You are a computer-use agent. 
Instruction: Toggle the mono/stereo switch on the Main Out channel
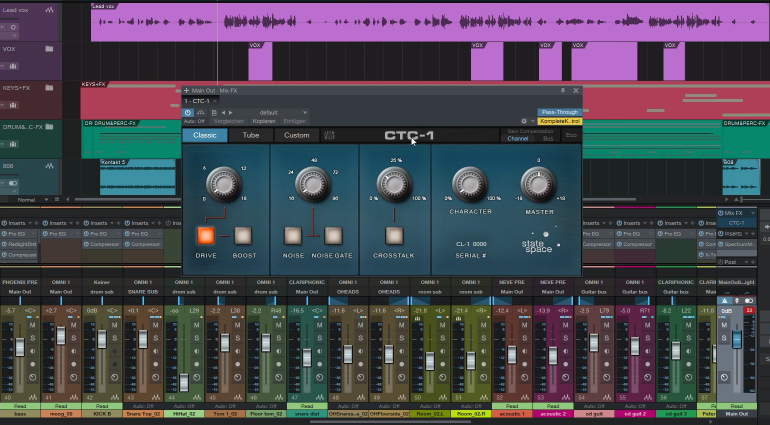click(748, 301)
